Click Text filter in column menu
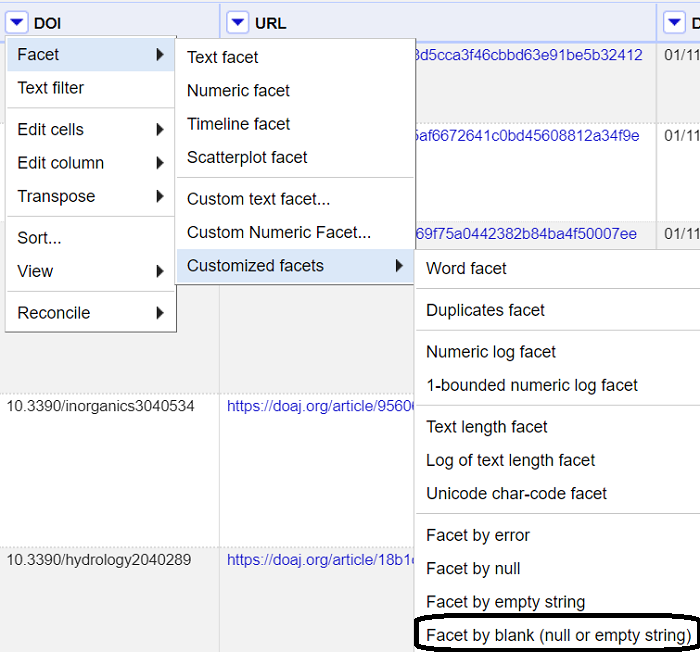 click(x=51, y=88)
